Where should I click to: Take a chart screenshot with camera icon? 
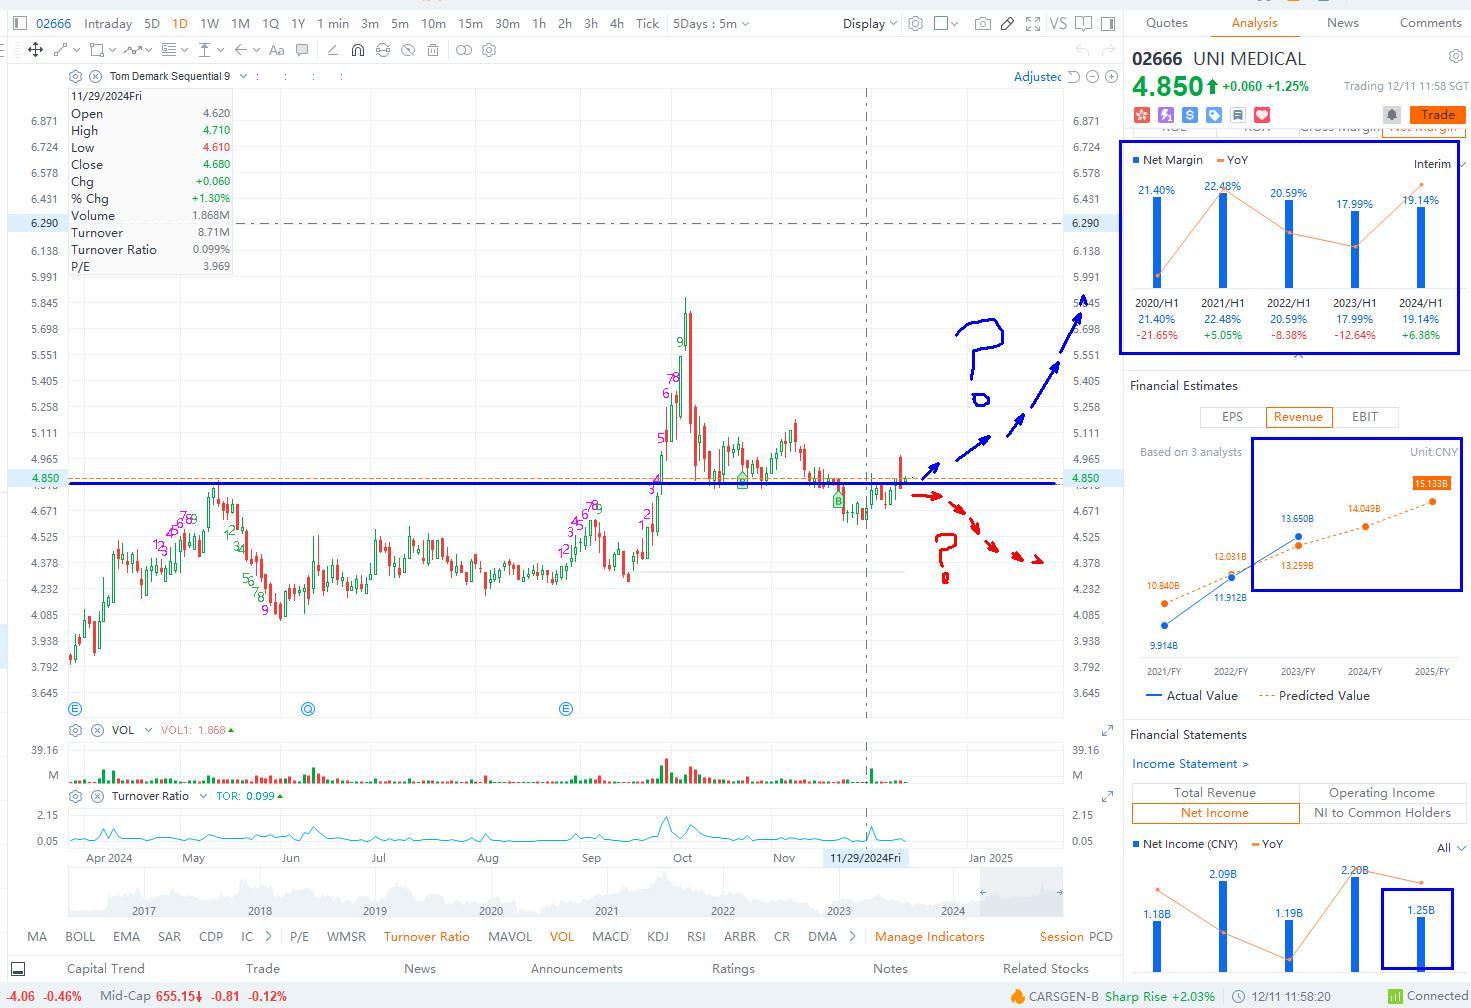click(x=983, y=23)
